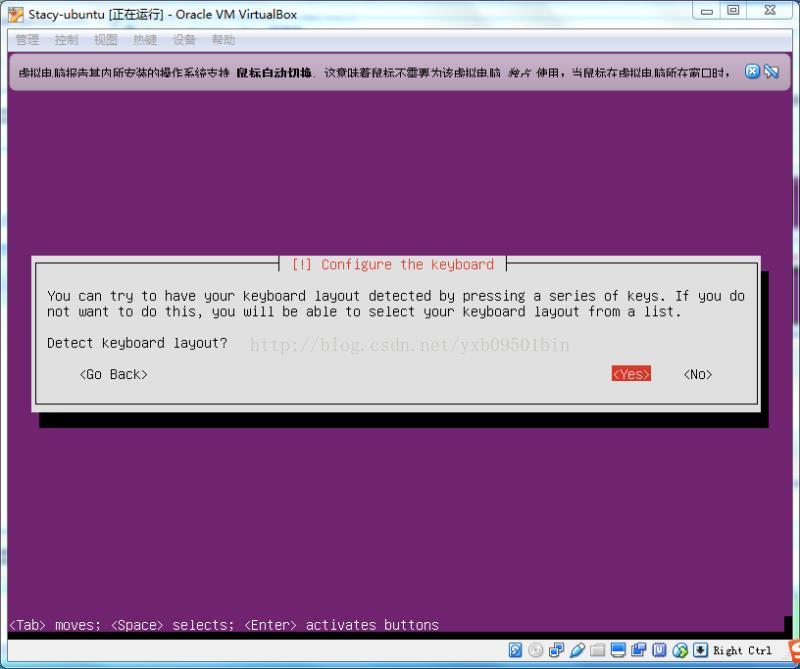Close the Stacy-ubuntu VirtualBox window
This screenshot has width=800, height=669.
(770, 11)
